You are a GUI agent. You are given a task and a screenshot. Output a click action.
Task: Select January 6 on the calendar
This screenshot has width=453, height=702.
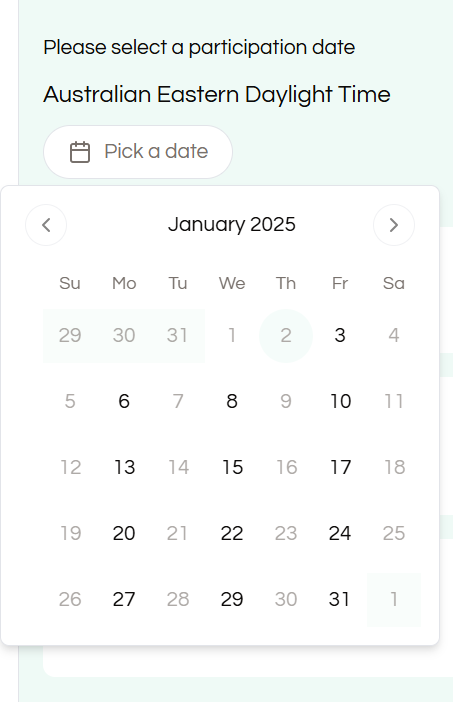coord(124,402)
